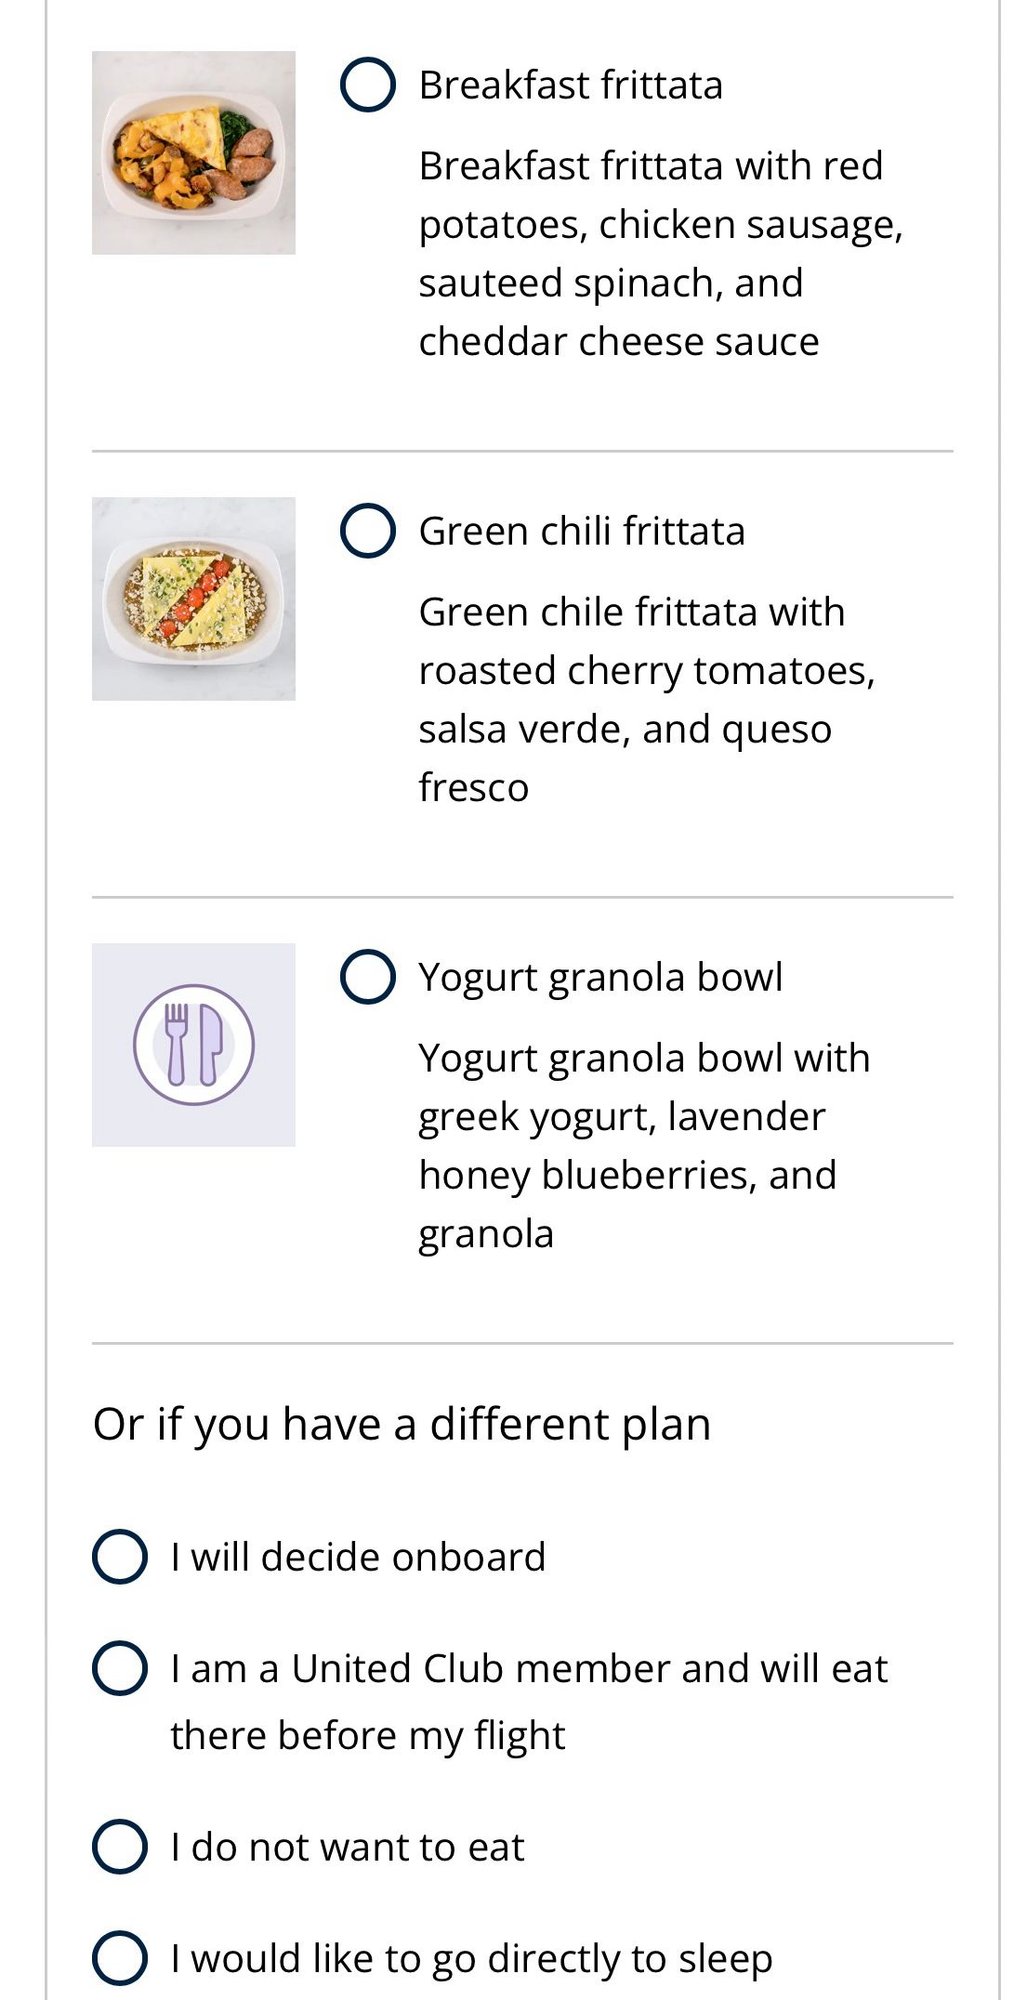Pick the I do not want to eat option
This screenshot has height=2000, width=1014.
click(120, 1846)
